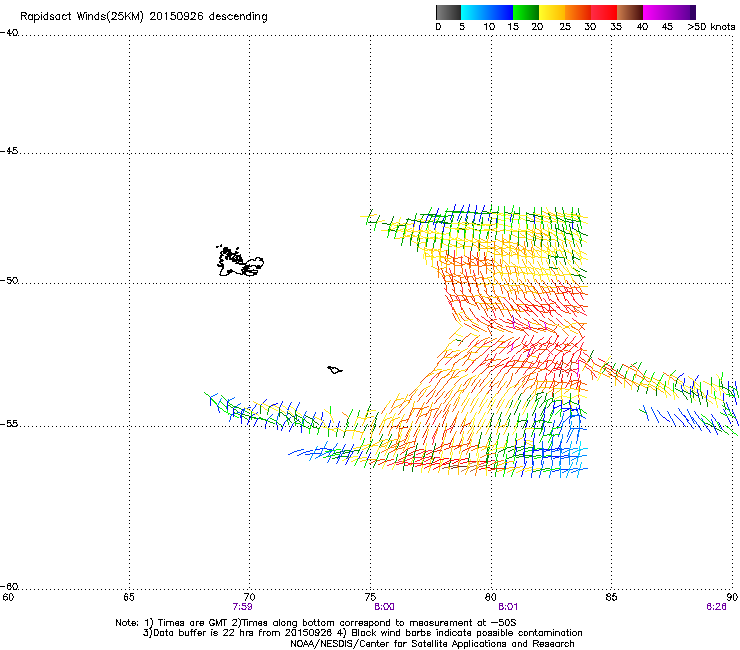Image resolution: width=740 pixels, height=650 pixels.
Task: Click the note line '3)Data buffer is 22 hrs'
Action: tap(362, 633)
